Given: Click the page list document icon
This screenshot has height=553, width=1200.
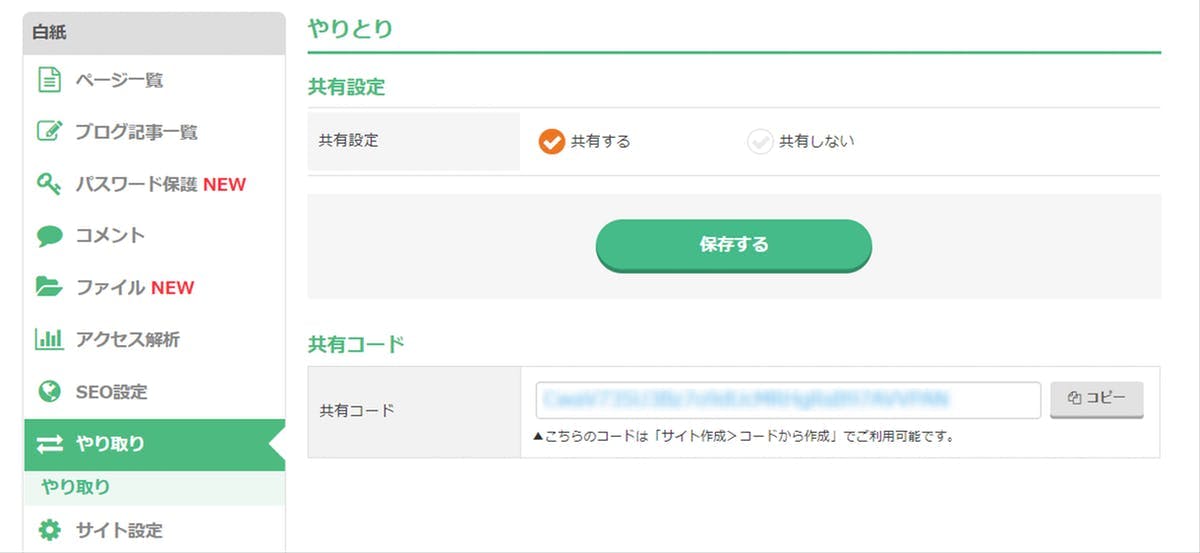Looking at the screenshot, I should 49,80.
